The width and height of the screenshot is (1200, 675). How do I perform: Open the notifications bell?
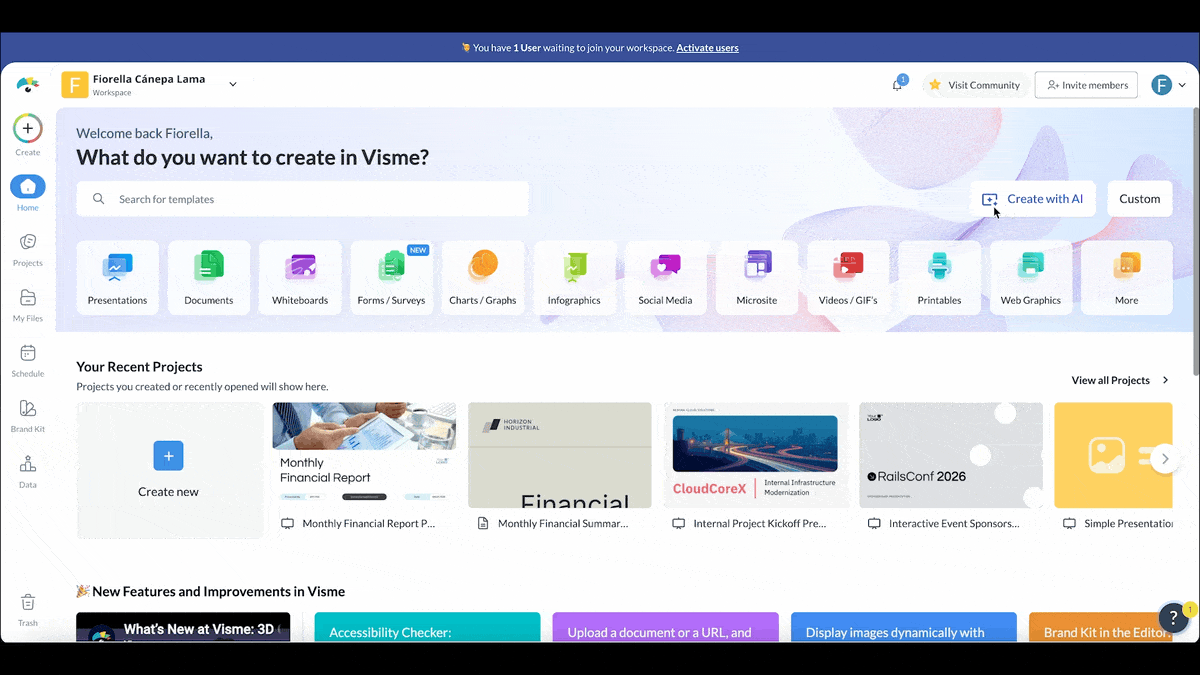coord(898,85)
